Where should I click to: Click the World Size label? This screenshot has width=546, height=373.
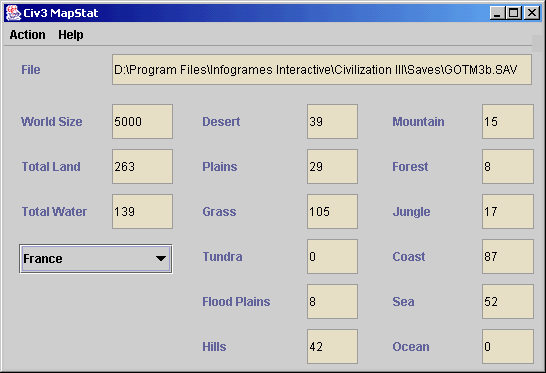coord(52,122)
